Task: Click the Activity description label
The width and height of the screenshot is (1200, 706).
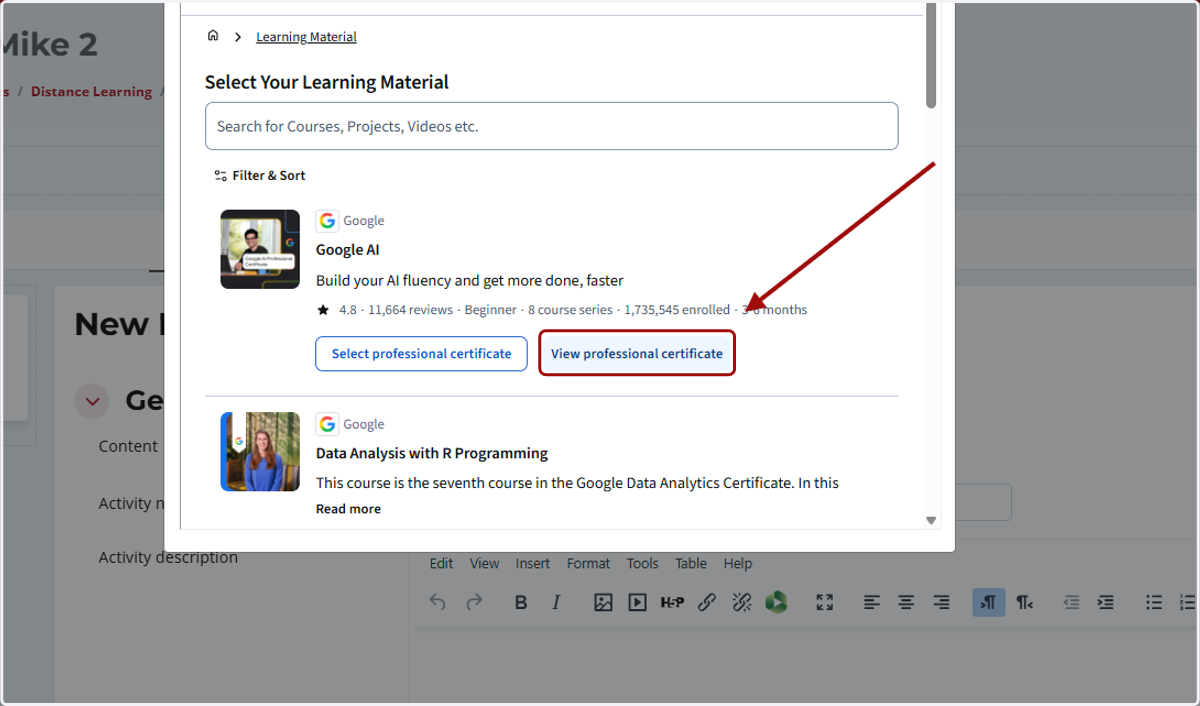Action: (168, 558)
